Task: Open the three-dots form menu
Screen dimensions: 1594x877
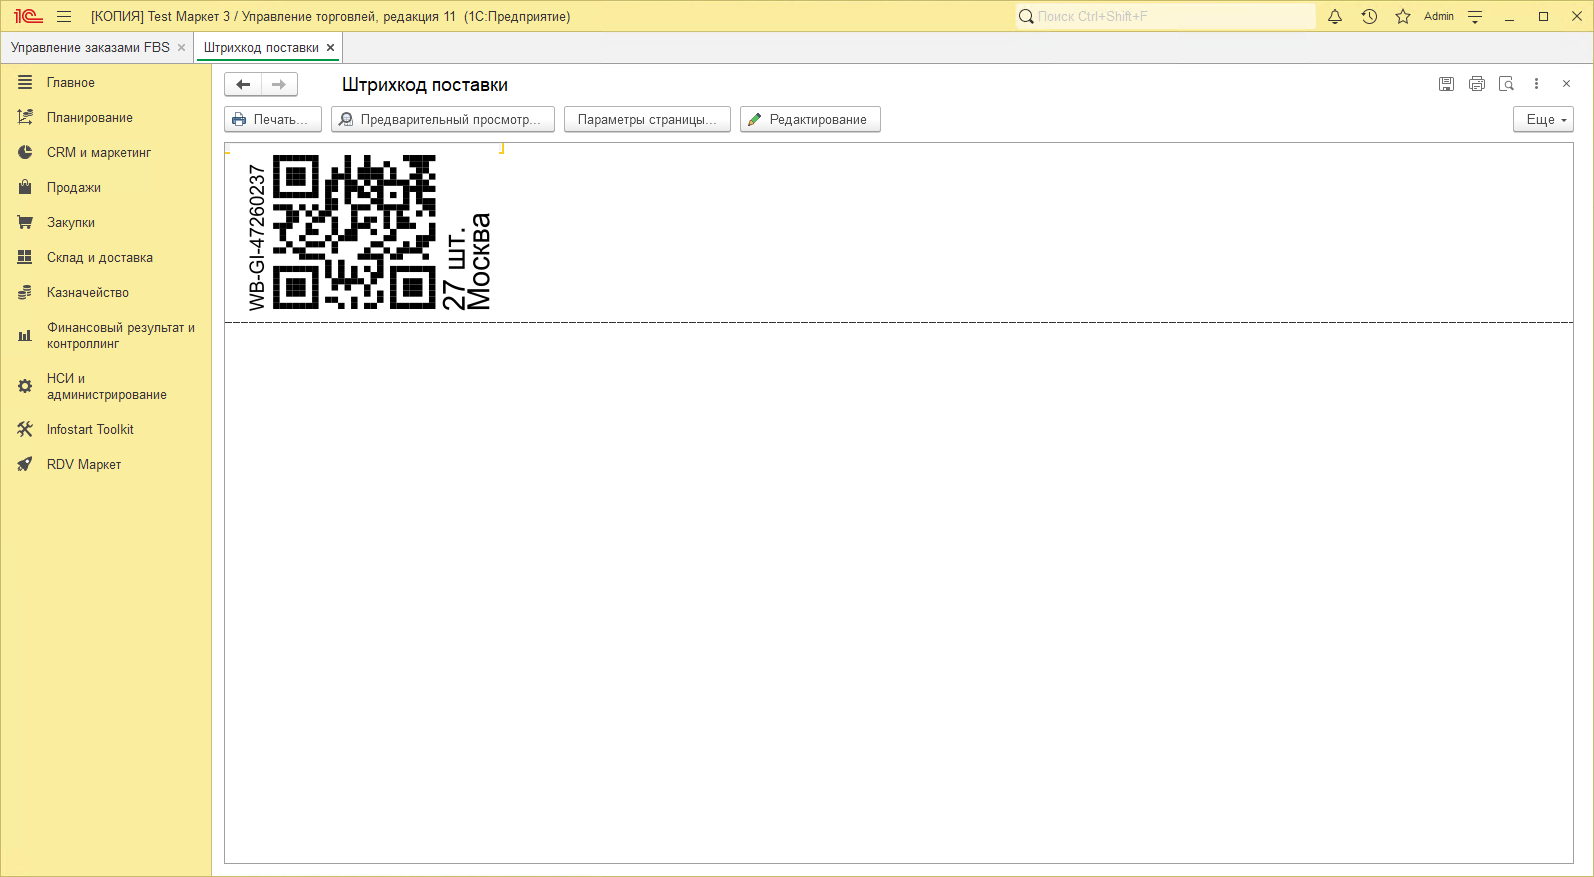Action: (1537, 84)
